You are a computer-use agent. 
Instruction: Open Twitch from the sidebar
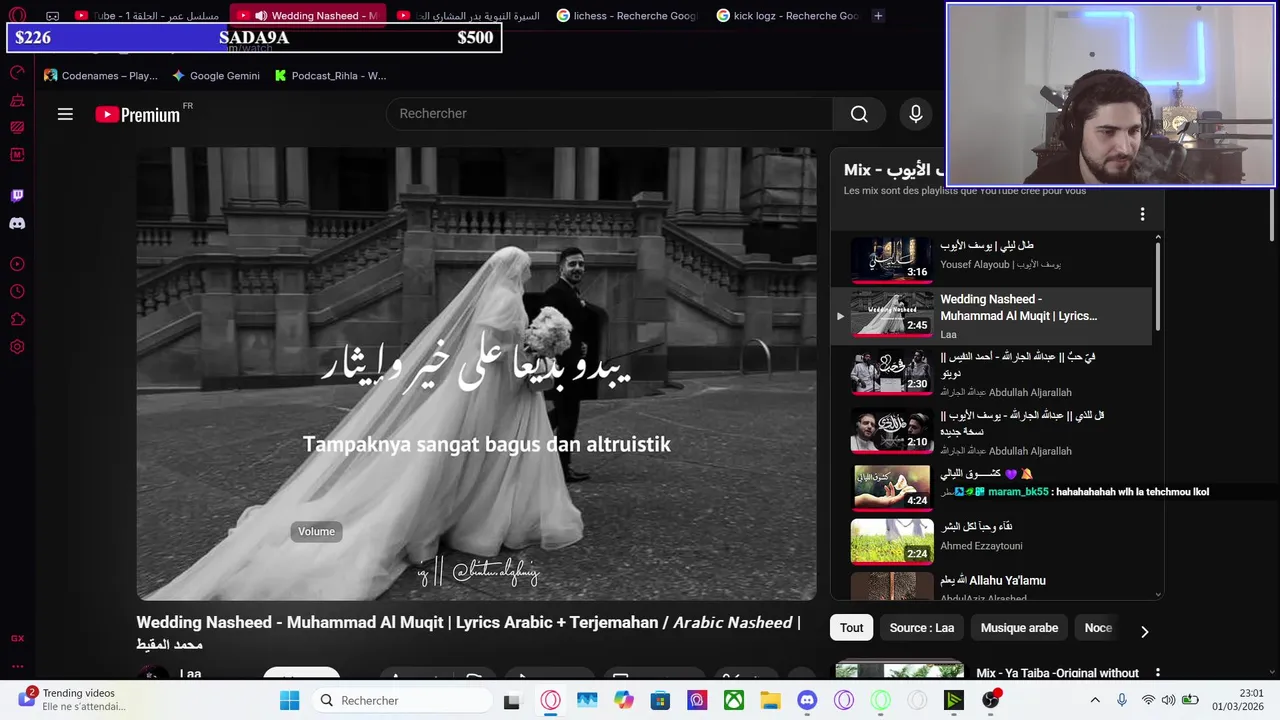17,196
